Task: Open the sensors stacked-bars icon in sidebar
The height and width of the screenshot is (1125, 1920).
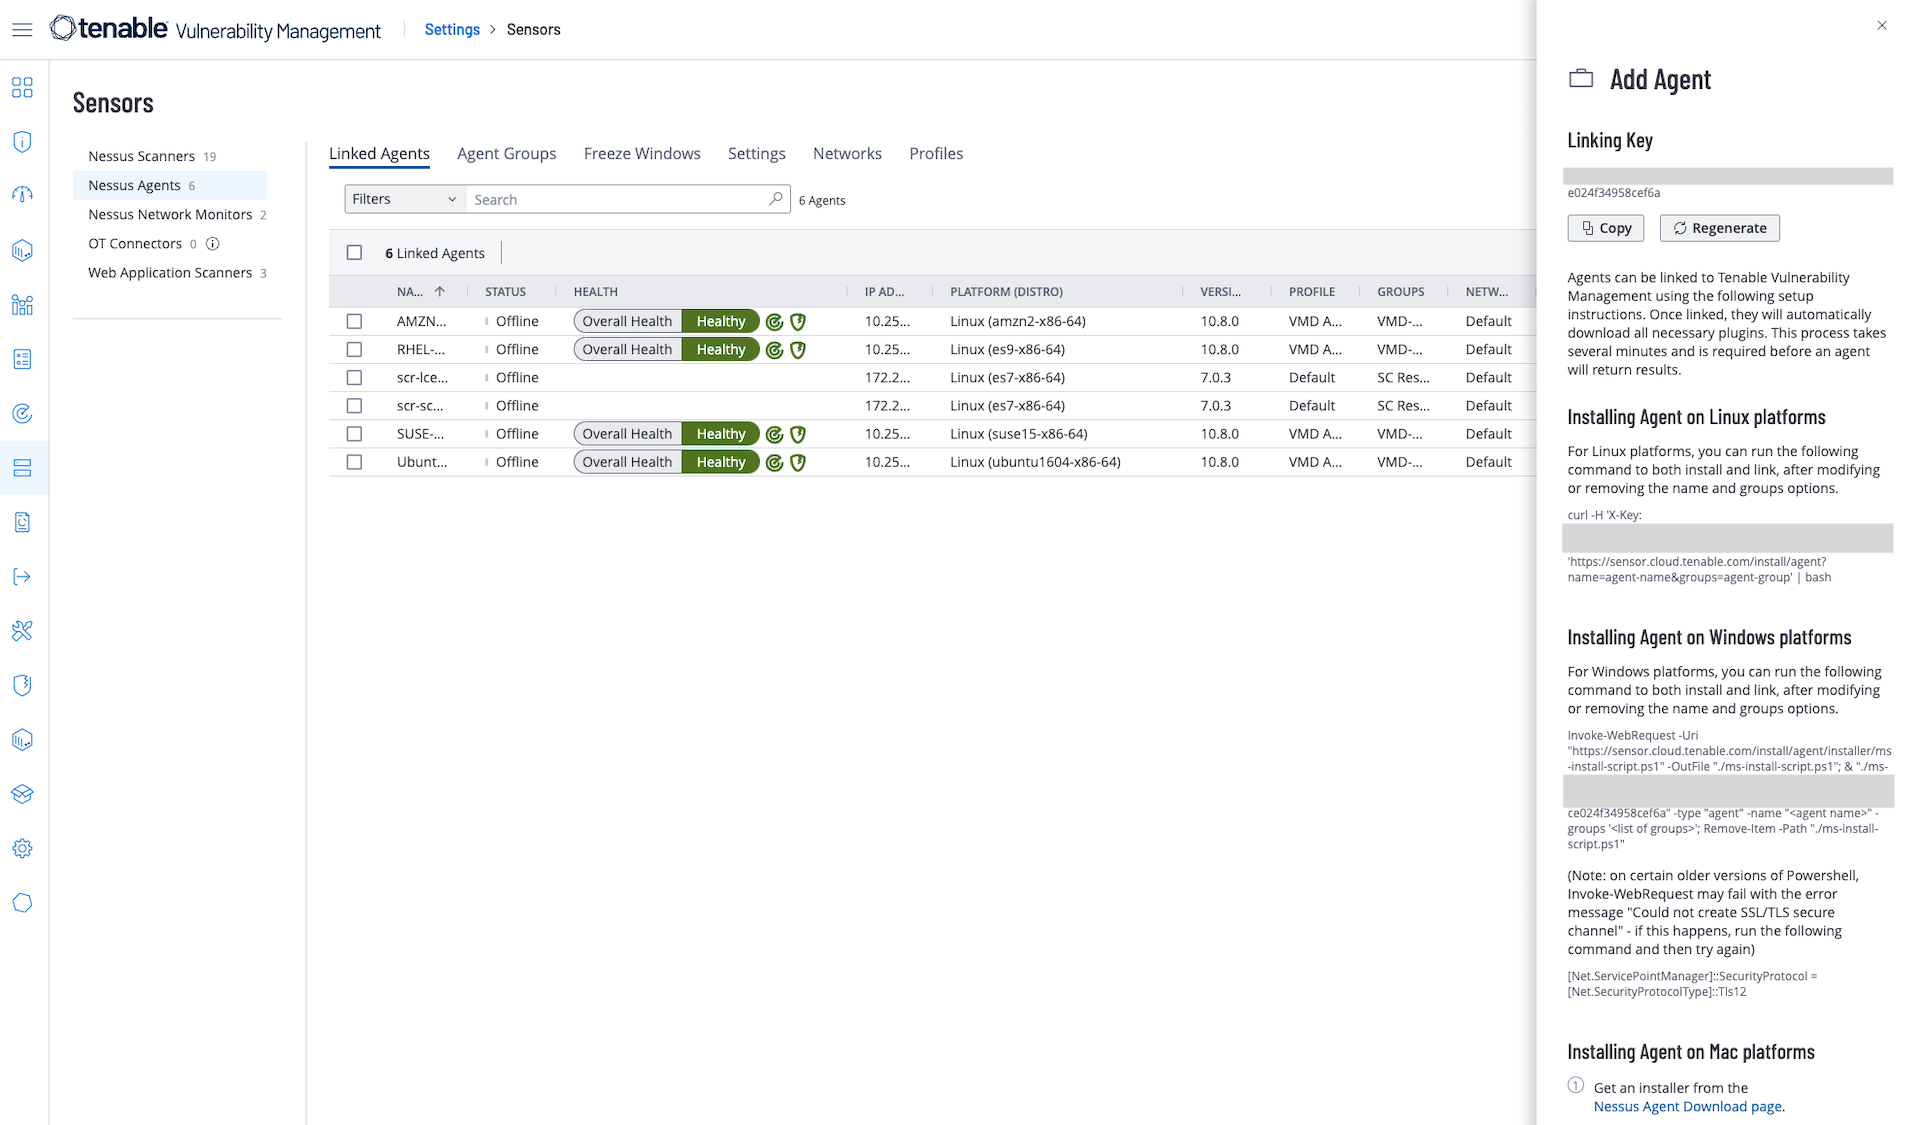Action: tap(22, 468)
